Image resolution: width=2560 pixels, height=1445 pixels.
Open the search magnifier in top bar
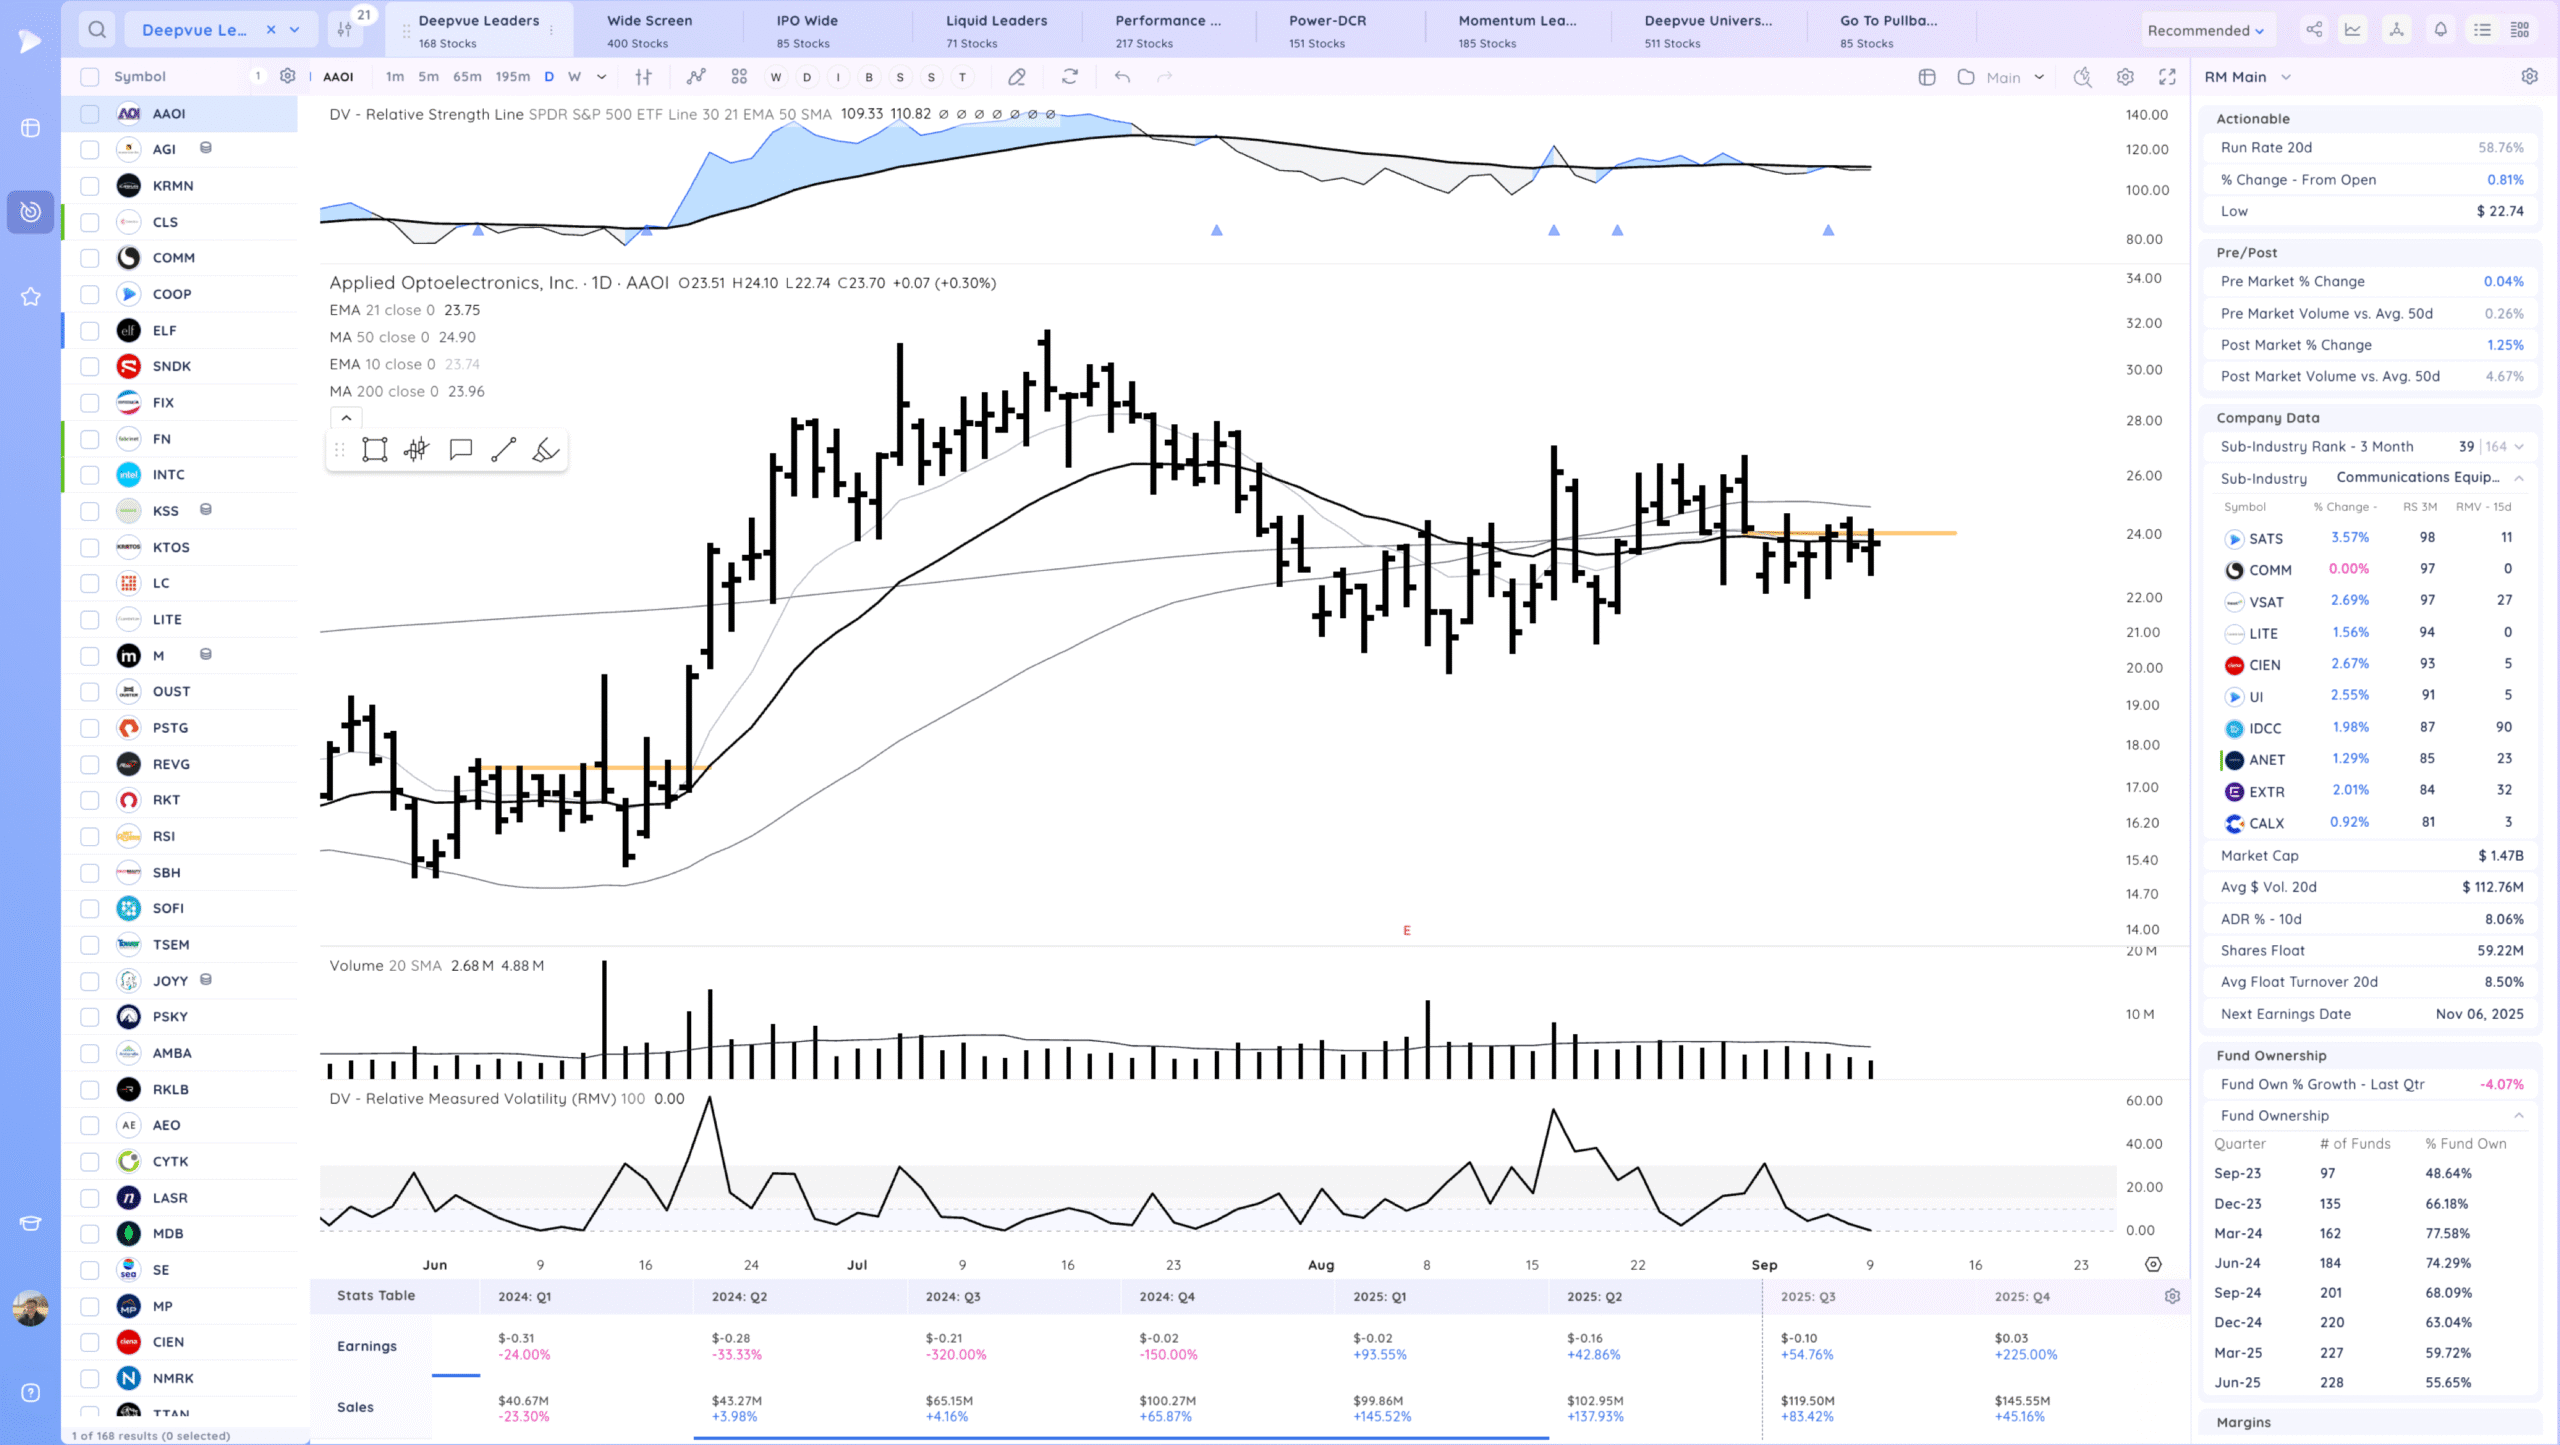click(x=97, y=30)
